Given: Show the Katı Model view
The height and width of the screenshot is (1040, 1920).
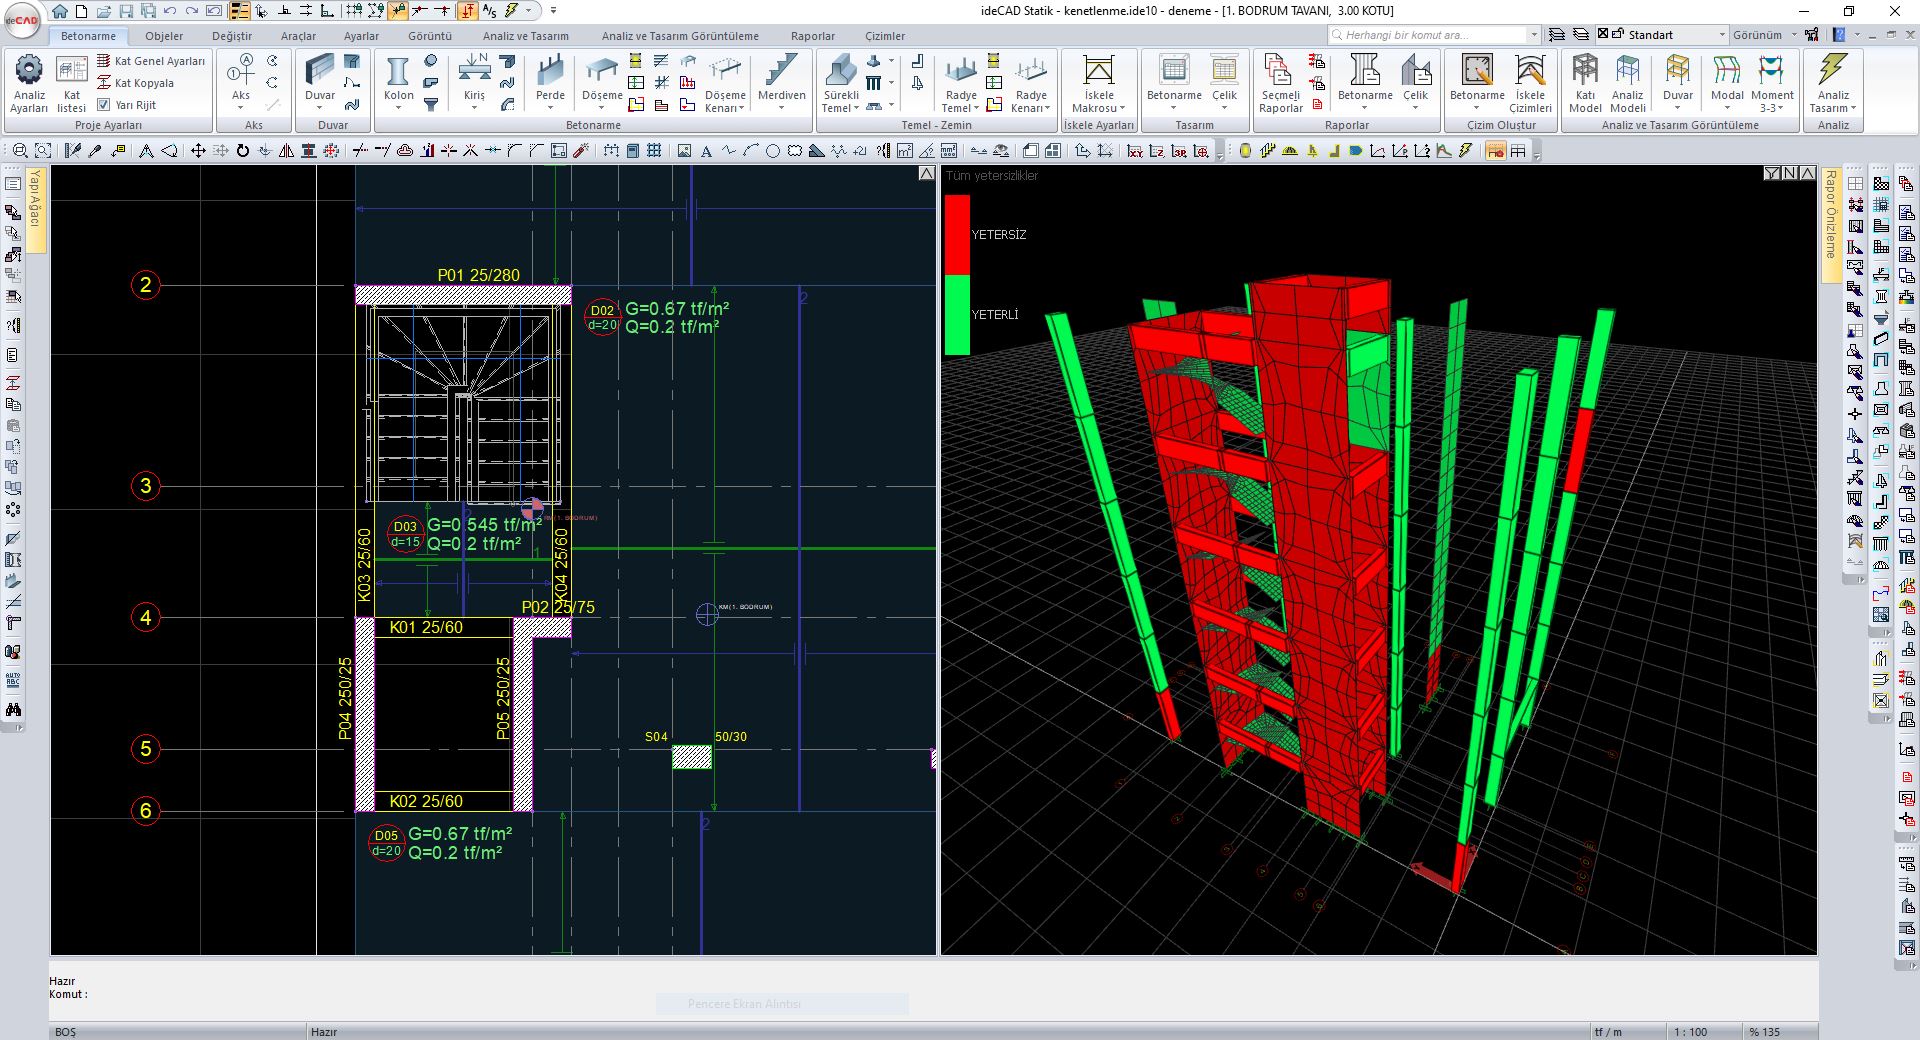Looking at the screenshot, I should pos(1585,83).
